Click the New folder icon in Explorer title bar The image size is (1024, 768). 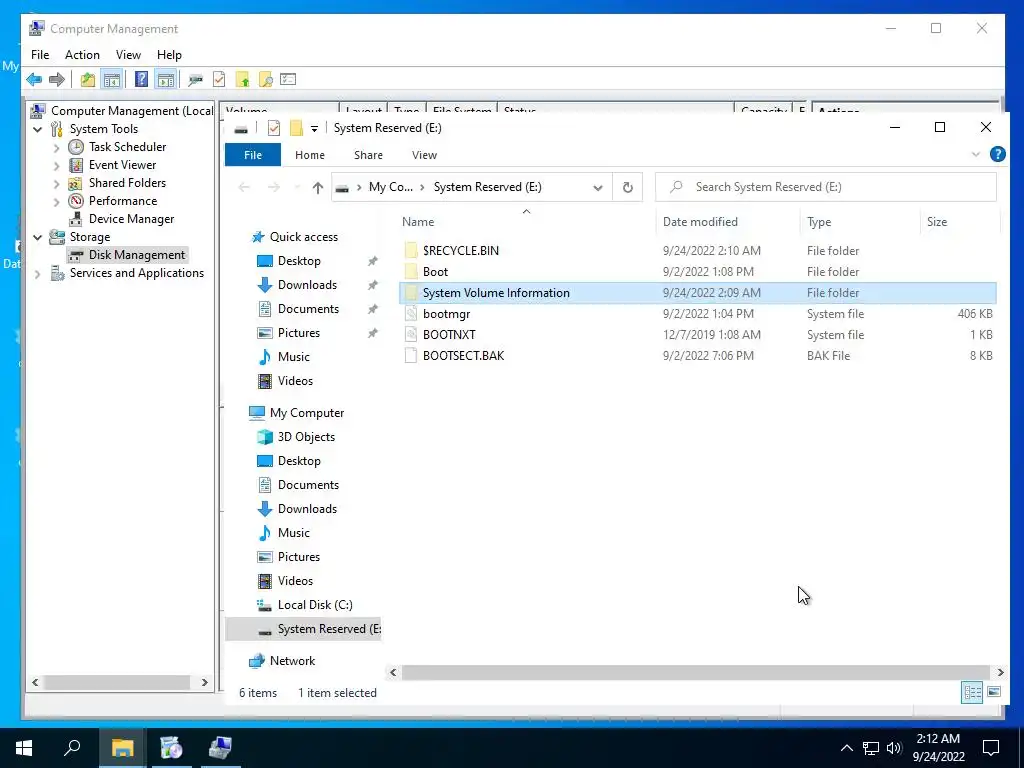[296, 128]
